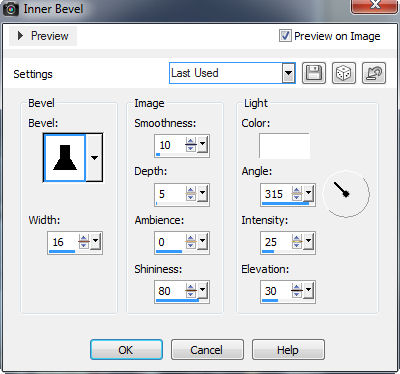
Task: Click the reset to default icon
Action: click(374, 73)
